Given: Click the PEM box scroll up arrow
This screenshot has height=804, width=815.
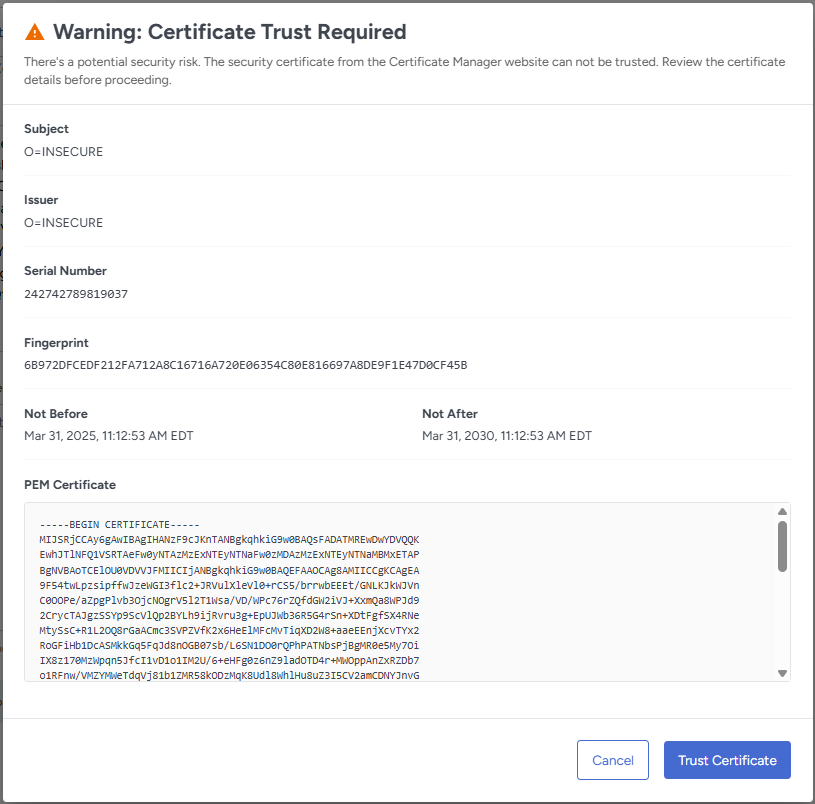Looking at the screenshot, I should click(782, 512).
